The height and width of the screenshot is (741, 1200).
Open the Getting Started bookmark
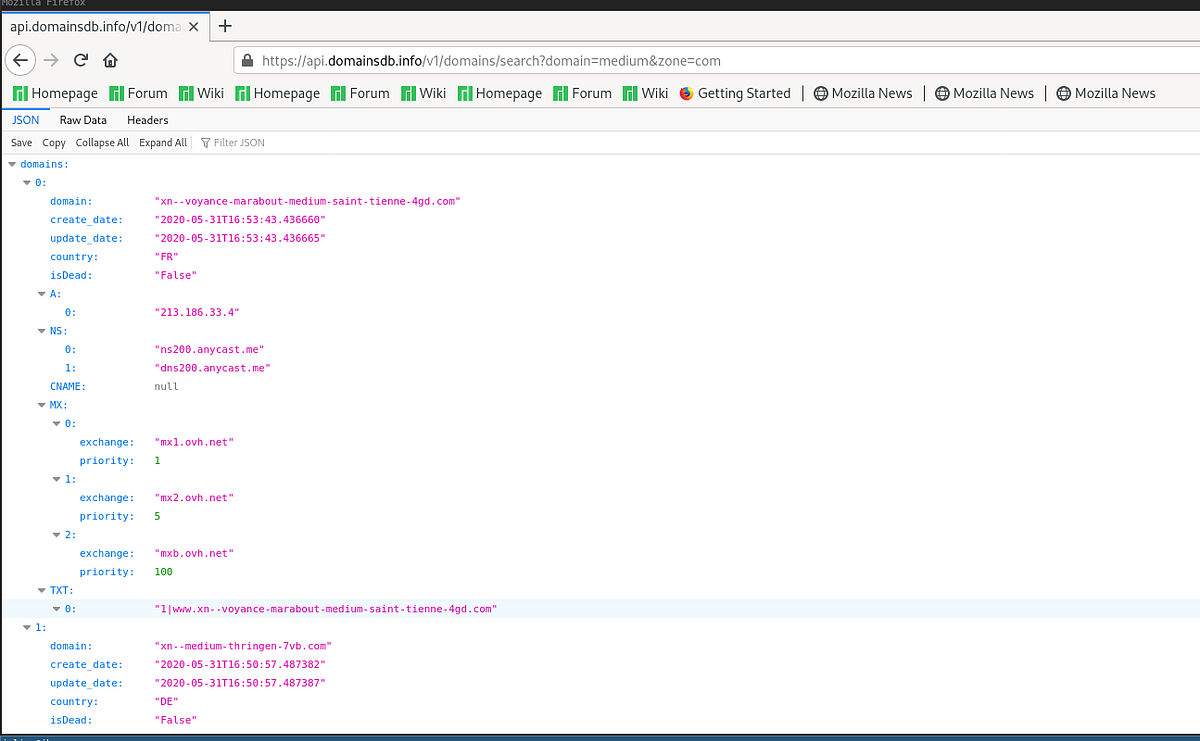coord(736,93)
